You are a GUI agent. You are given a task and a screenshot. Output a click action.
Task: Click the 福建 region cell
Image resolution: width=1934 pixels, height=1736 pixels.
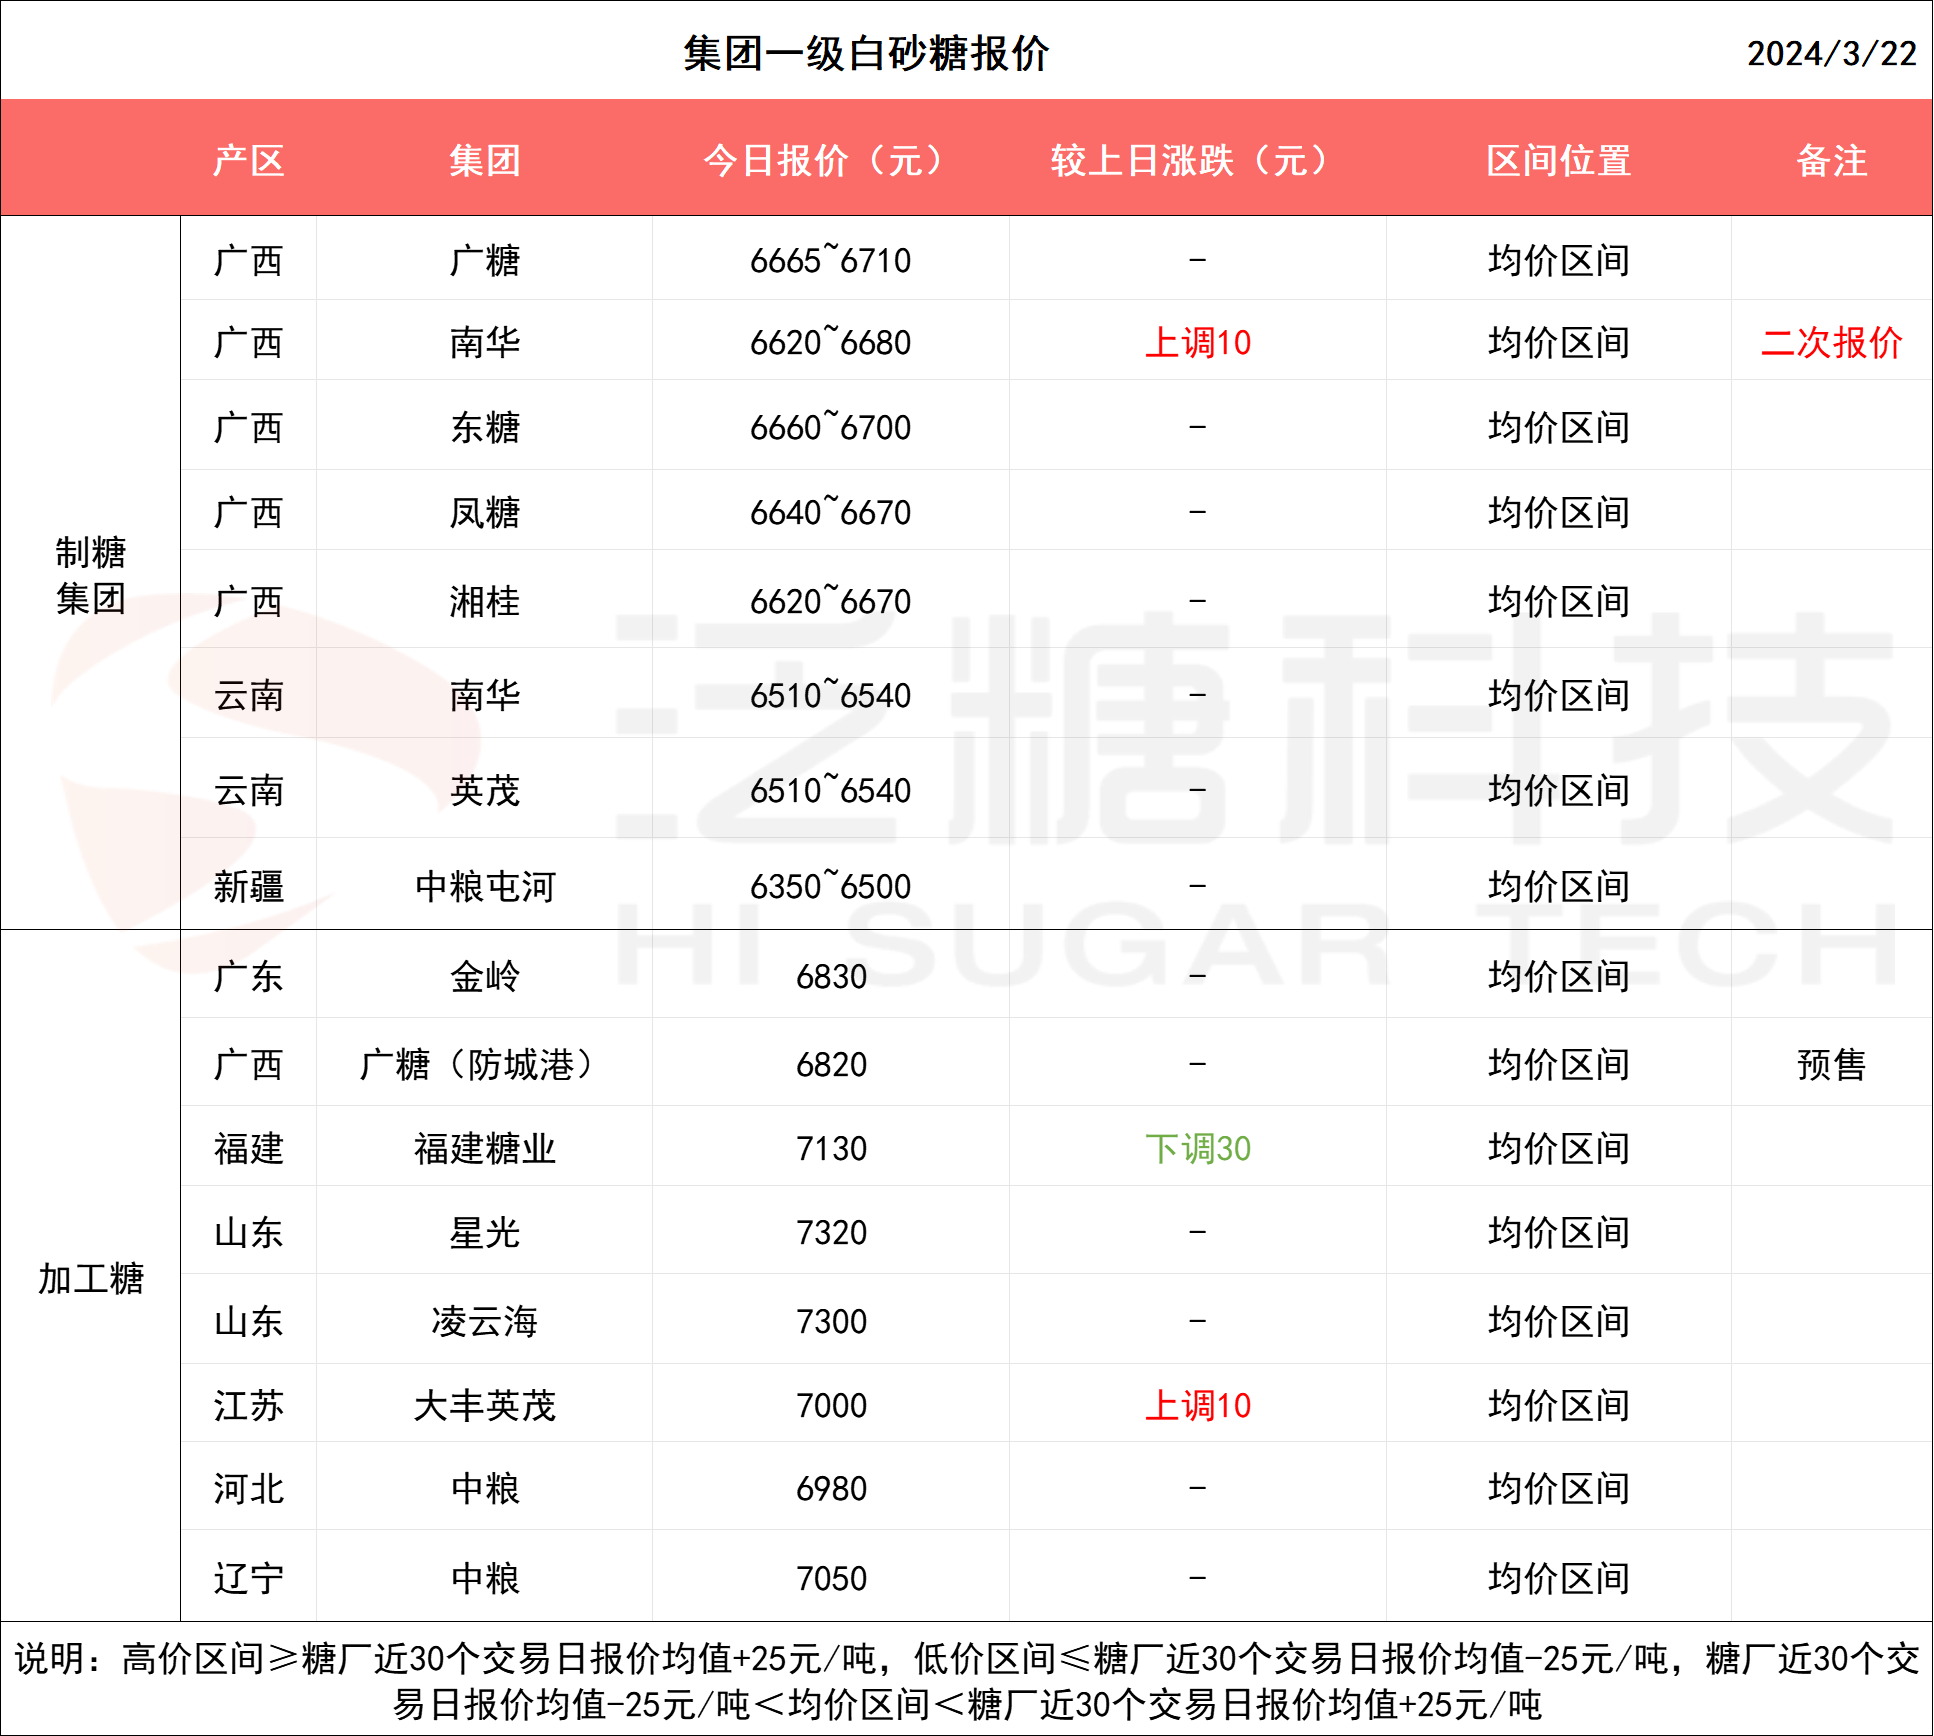249,1148
